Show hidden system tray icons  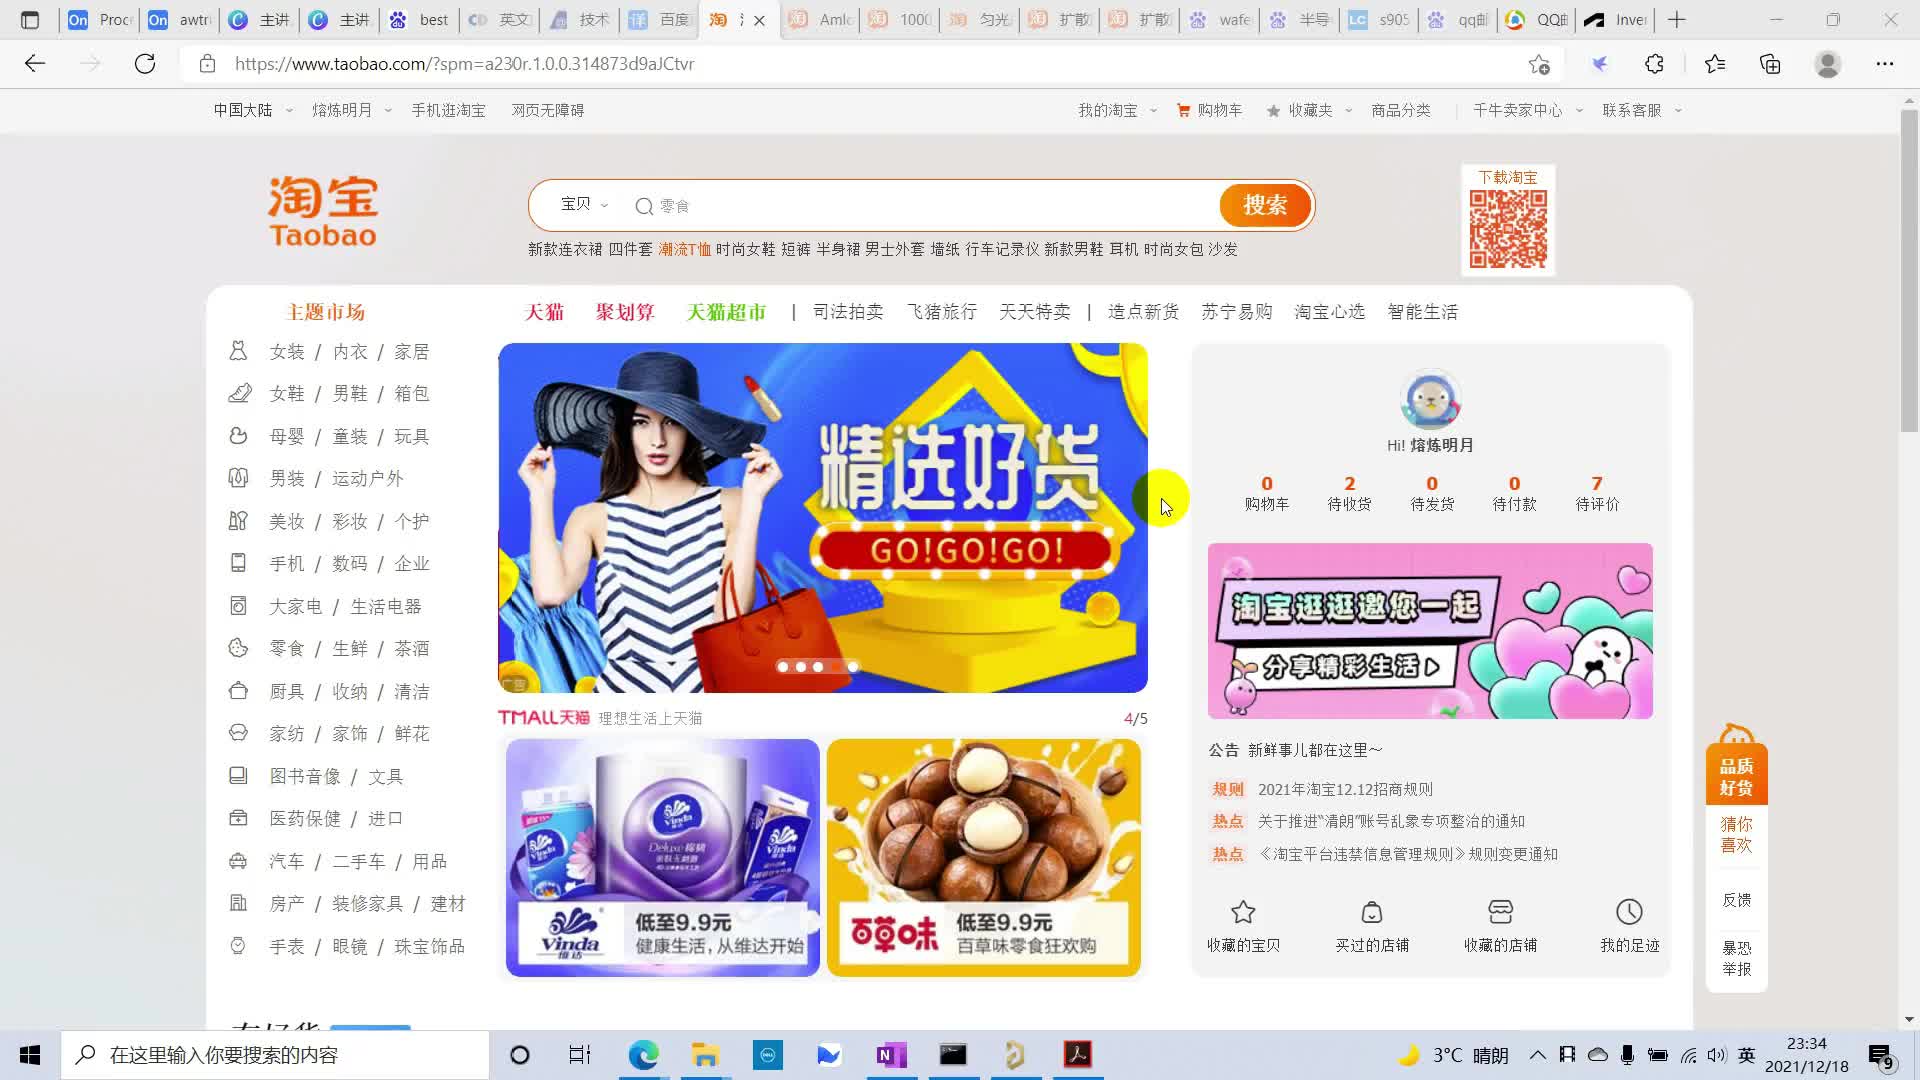coord(1538,1055)
